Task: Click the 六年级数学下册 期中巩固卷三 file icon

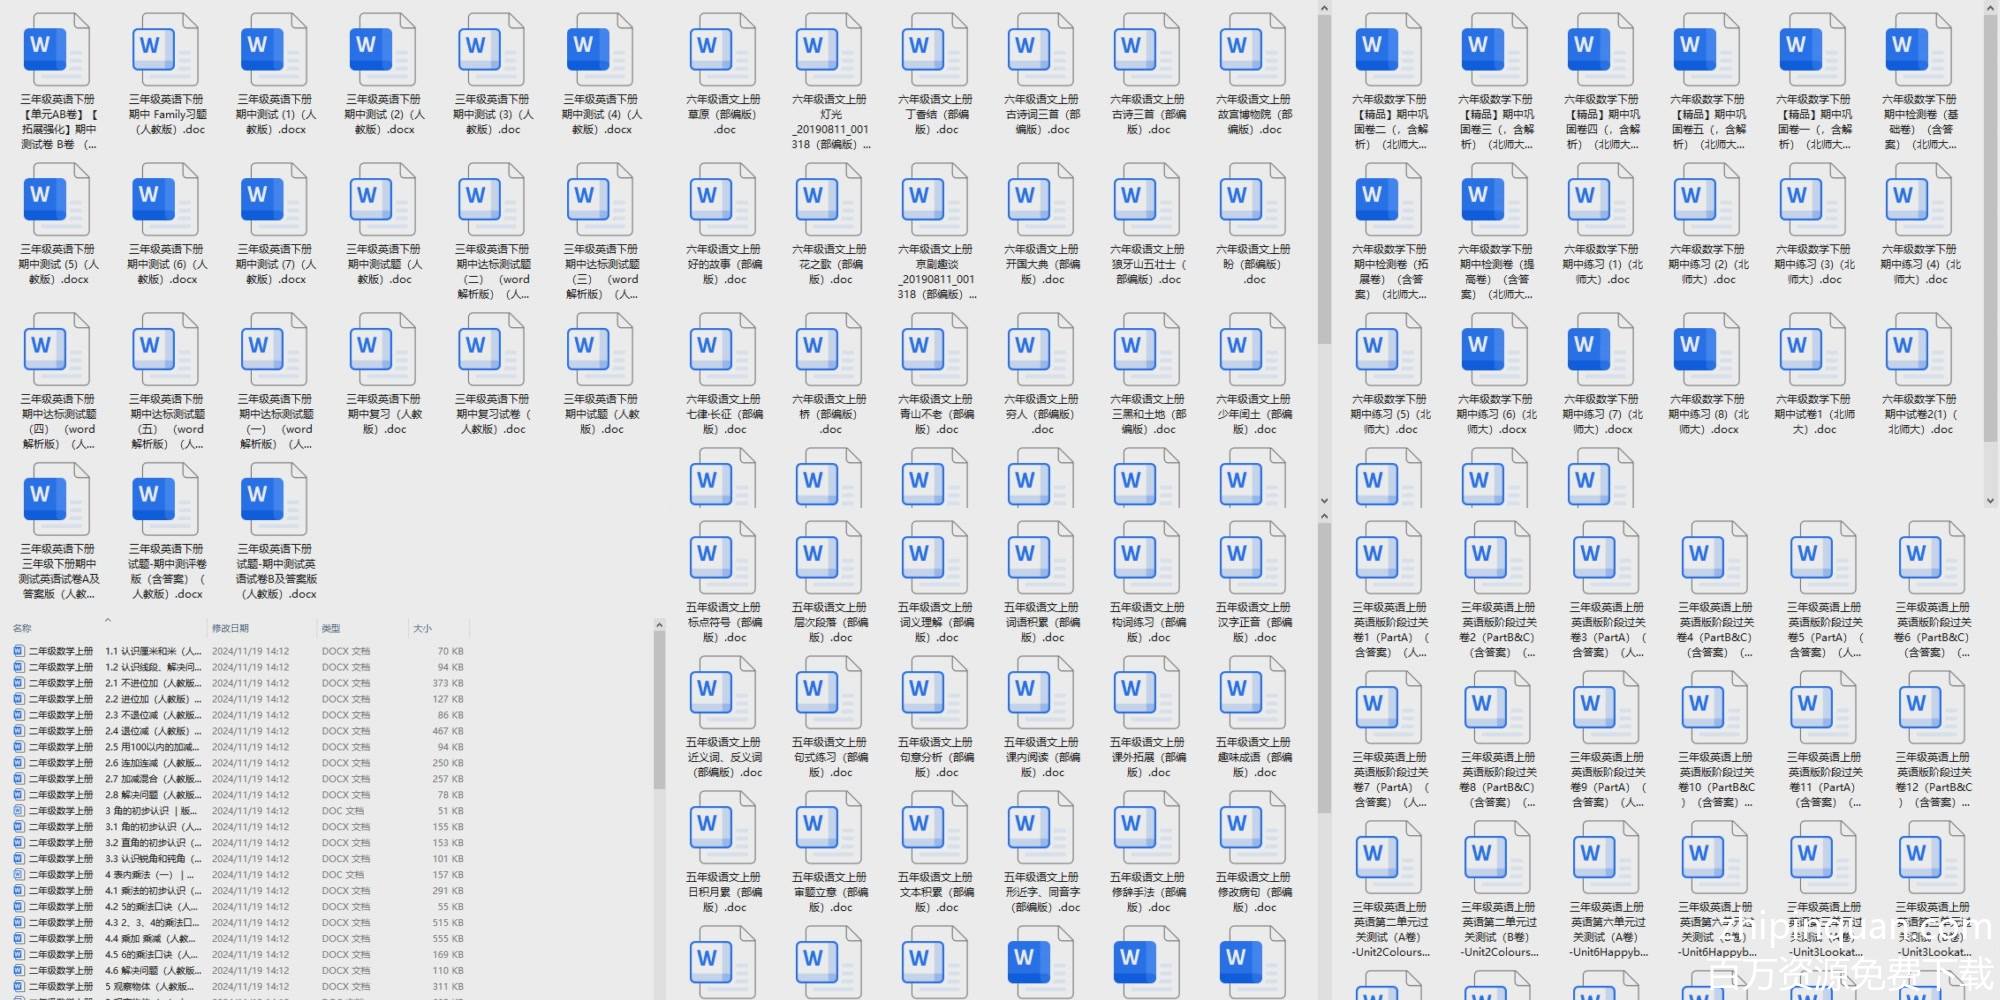Action: coord(1493,50)
